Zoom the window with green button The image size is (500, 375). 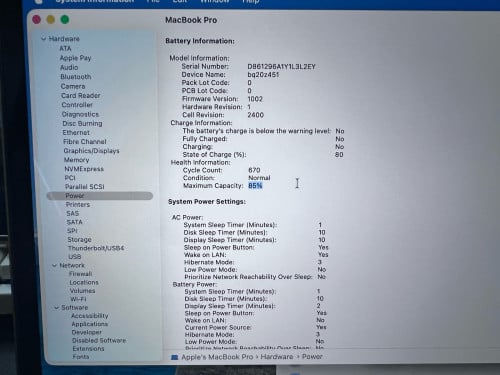(65, 20)
